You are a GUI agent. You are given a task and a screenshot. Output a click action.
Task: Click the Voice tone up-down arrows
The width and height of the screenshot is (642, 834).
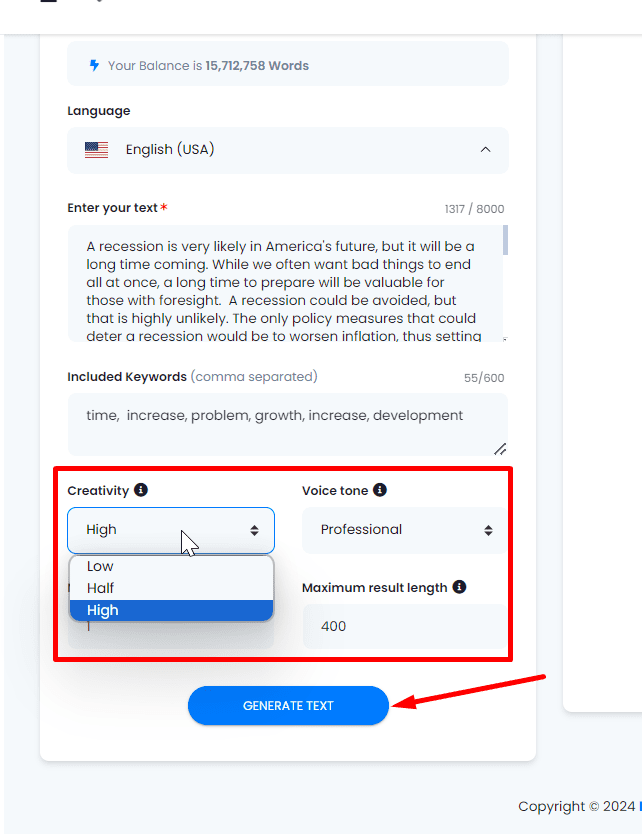tap(488, 530)
